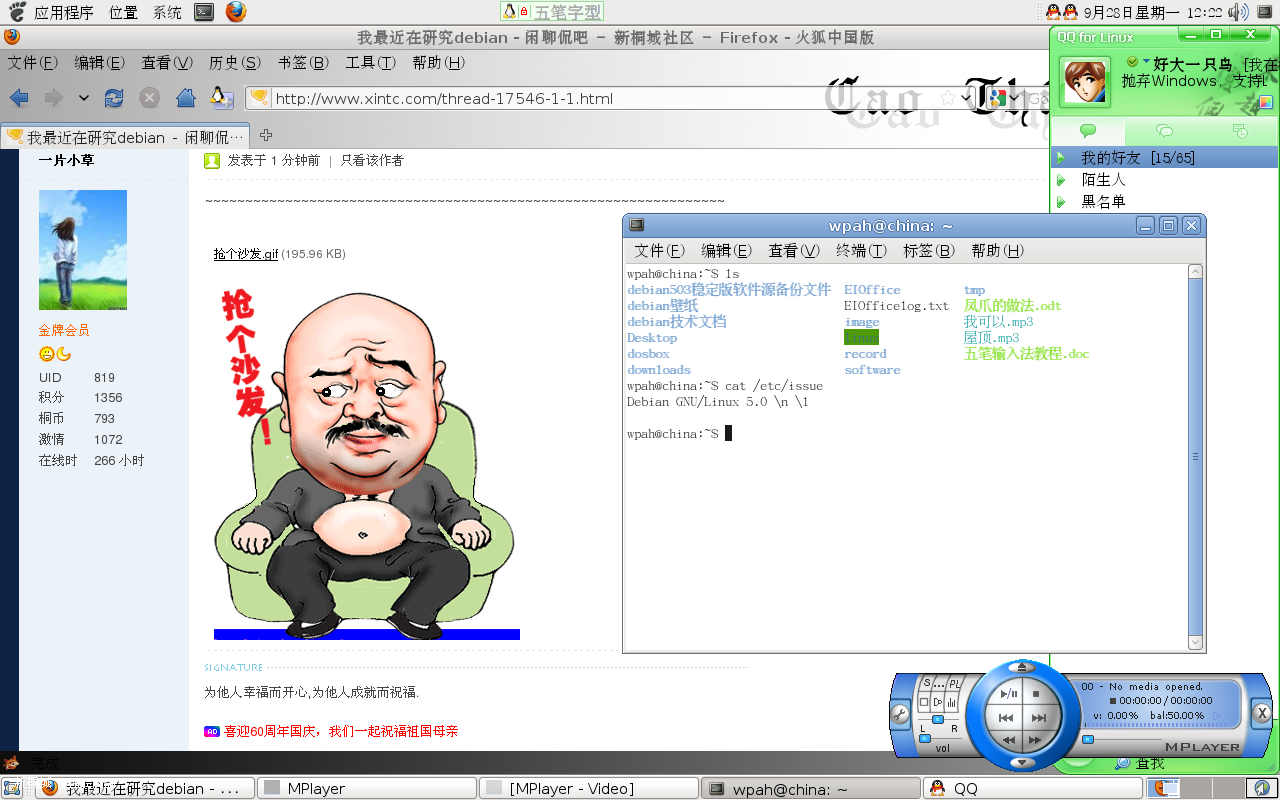
Task: Click the Firefox home icon
Action: (185, 98)
